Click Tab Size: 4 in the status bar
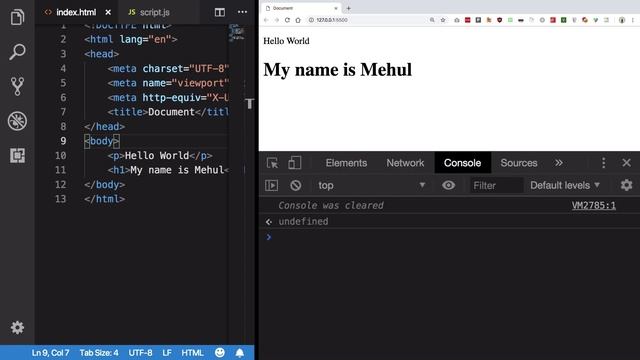 [99, 353]
